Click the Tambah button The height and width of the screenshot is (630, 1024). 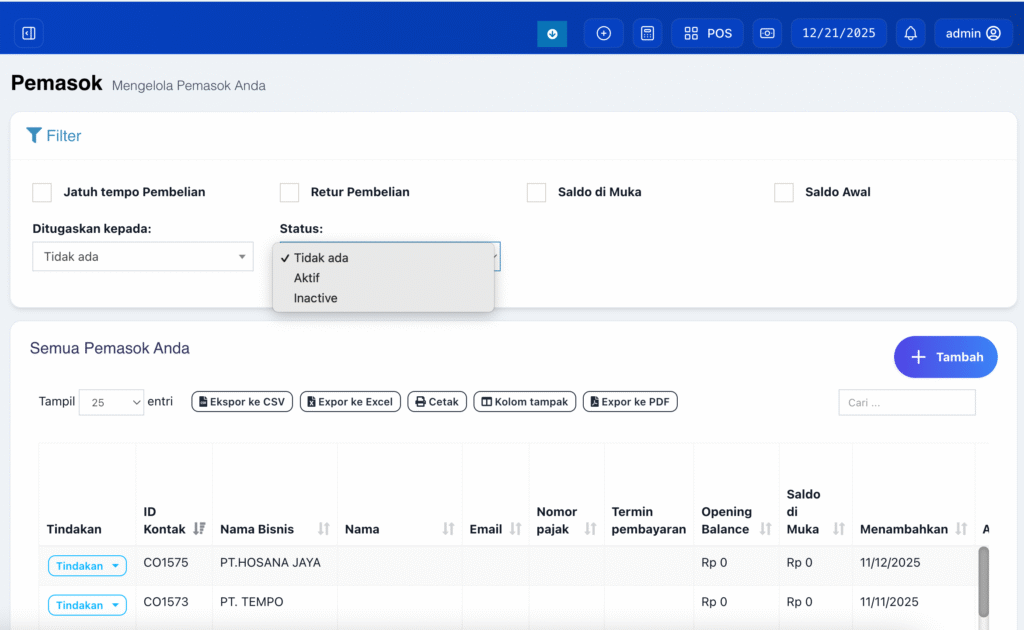945,357
